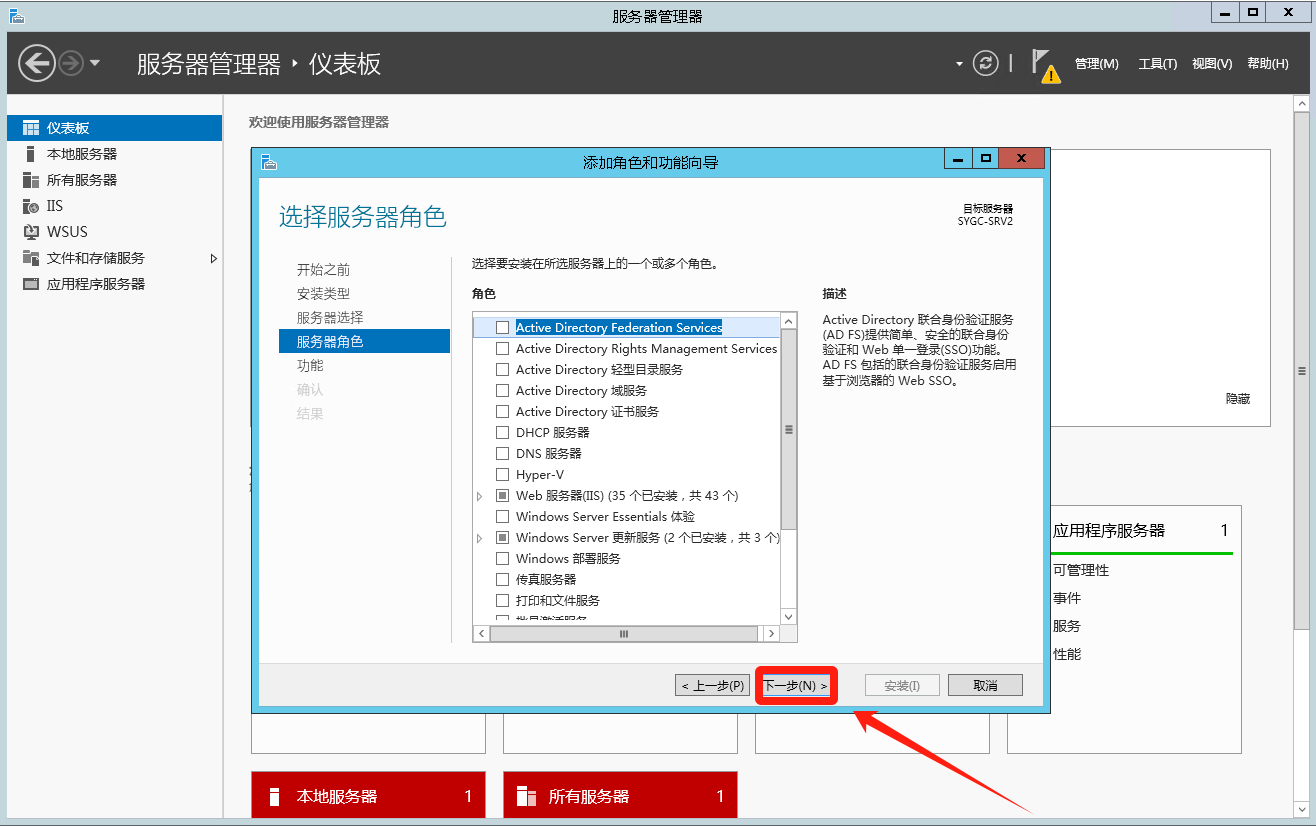Expand file and storage services submenu

tap(213, 258)
